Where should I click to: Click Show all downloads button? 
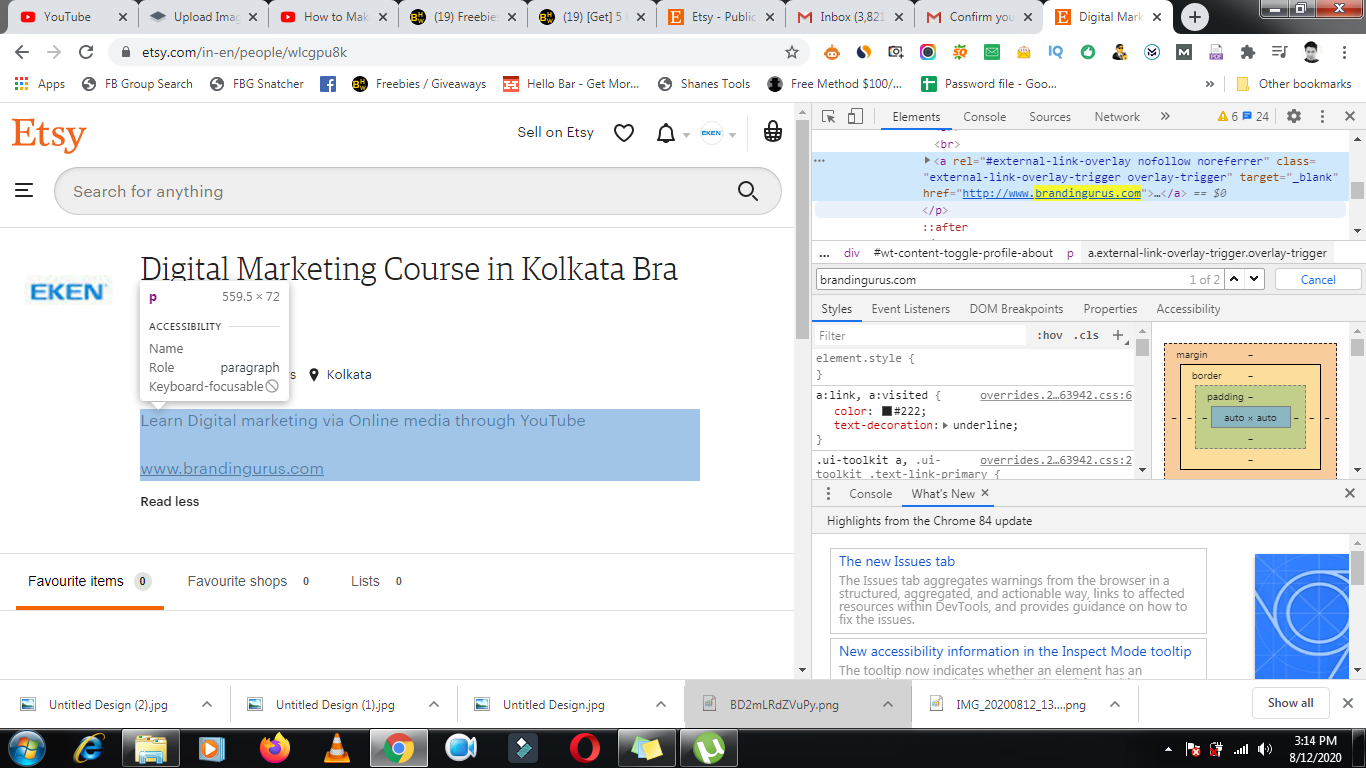tap(1291, 703)
